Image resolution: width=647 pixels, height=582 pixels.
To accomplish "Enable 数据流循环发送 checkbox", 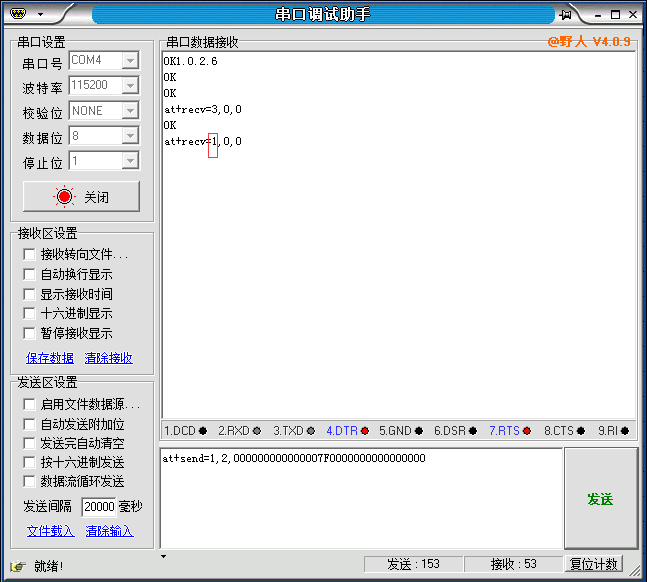I will (29, 481).
